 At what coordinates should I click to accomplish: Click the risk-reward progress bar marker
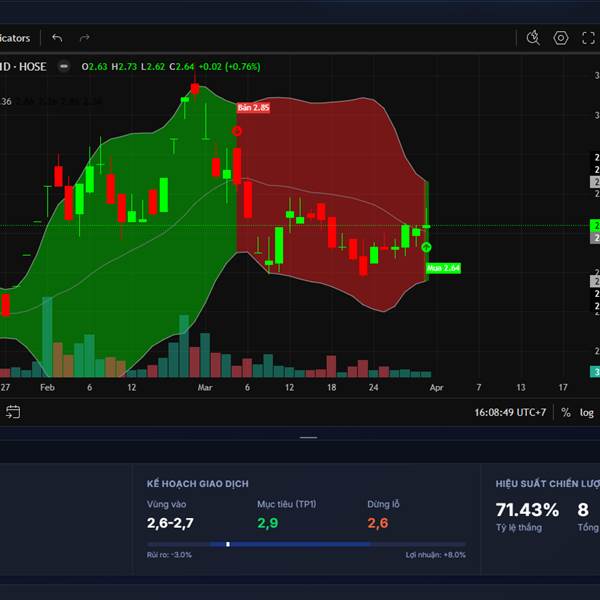(x=228, y=544)
